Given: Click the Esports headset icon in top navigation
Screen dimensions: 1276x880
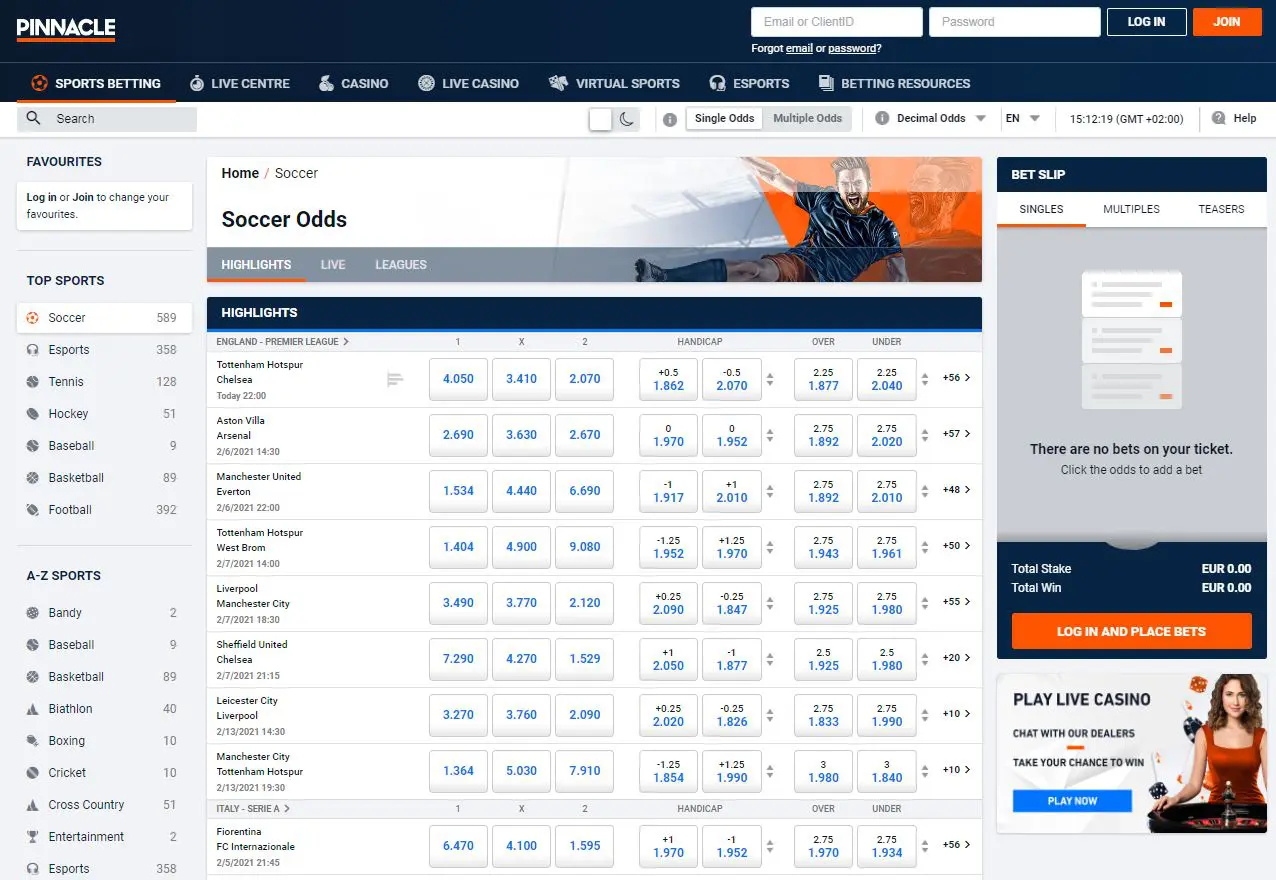Looking at the screenshot, I should pos(717,83).
